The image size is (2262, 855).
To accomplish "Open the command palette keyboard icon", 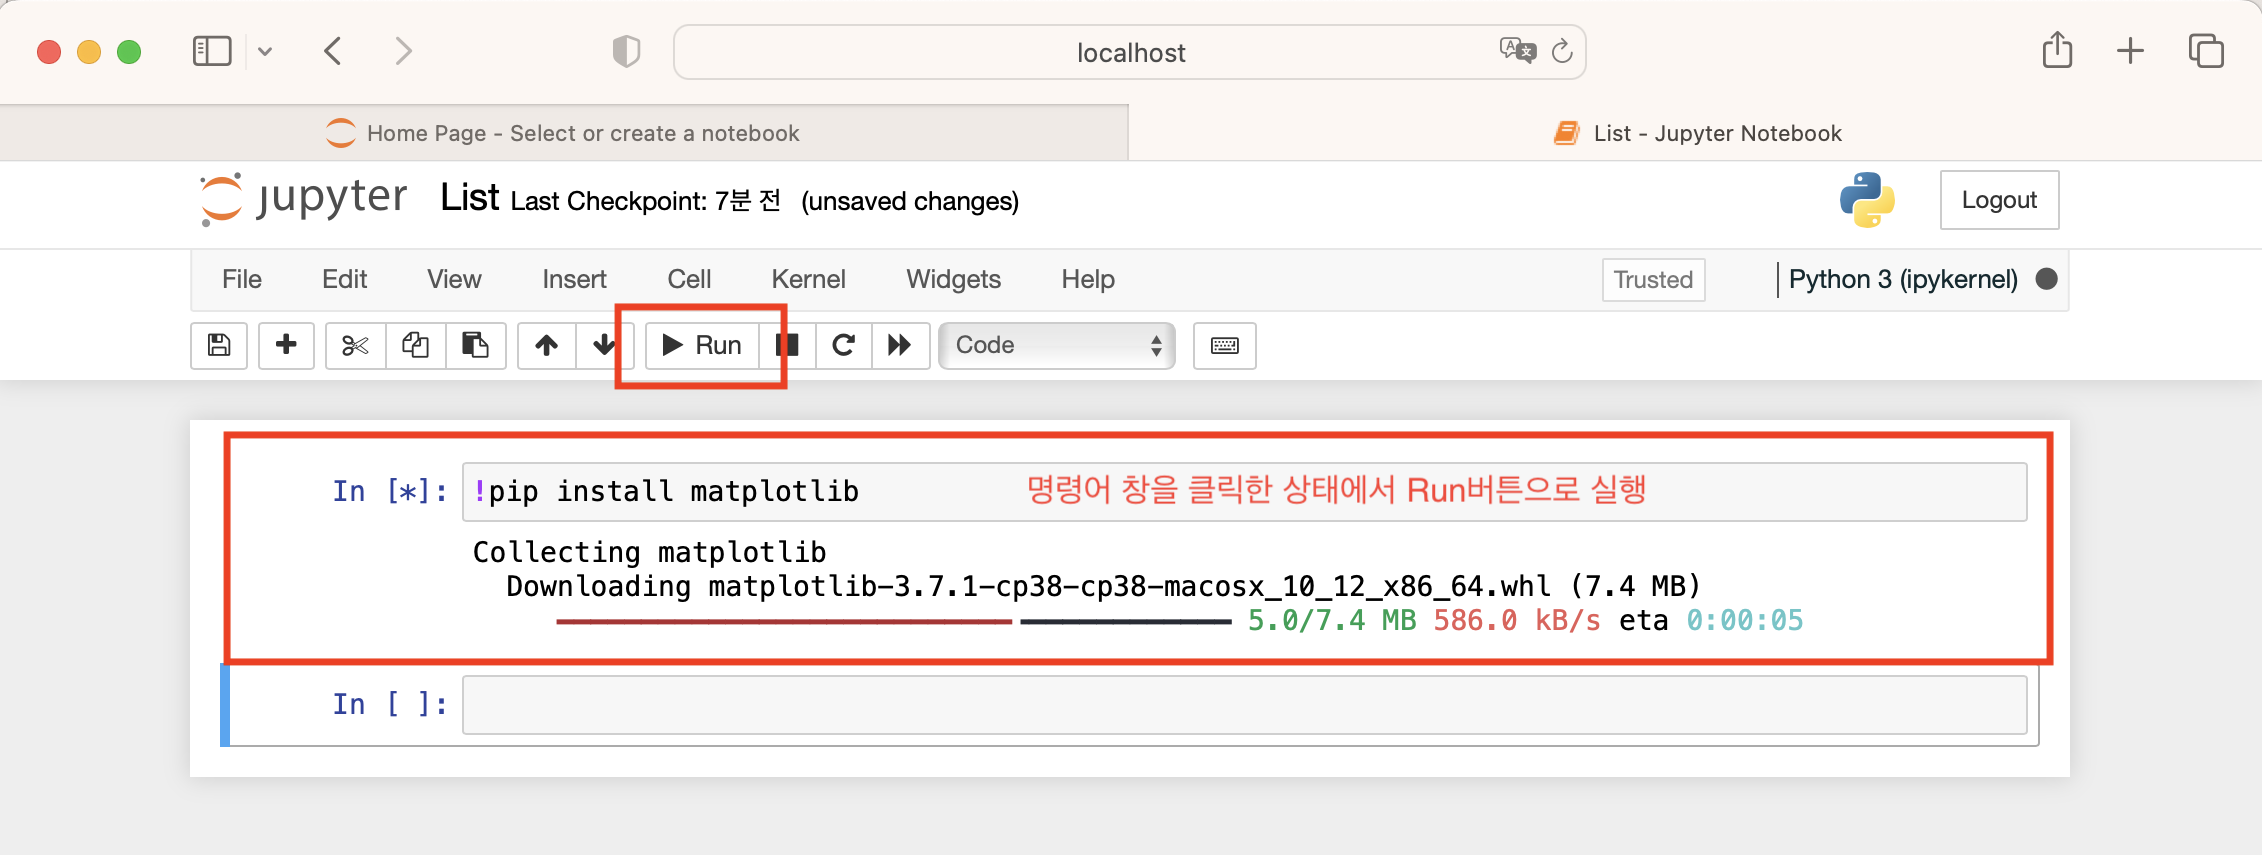I will click(1225, 345).
